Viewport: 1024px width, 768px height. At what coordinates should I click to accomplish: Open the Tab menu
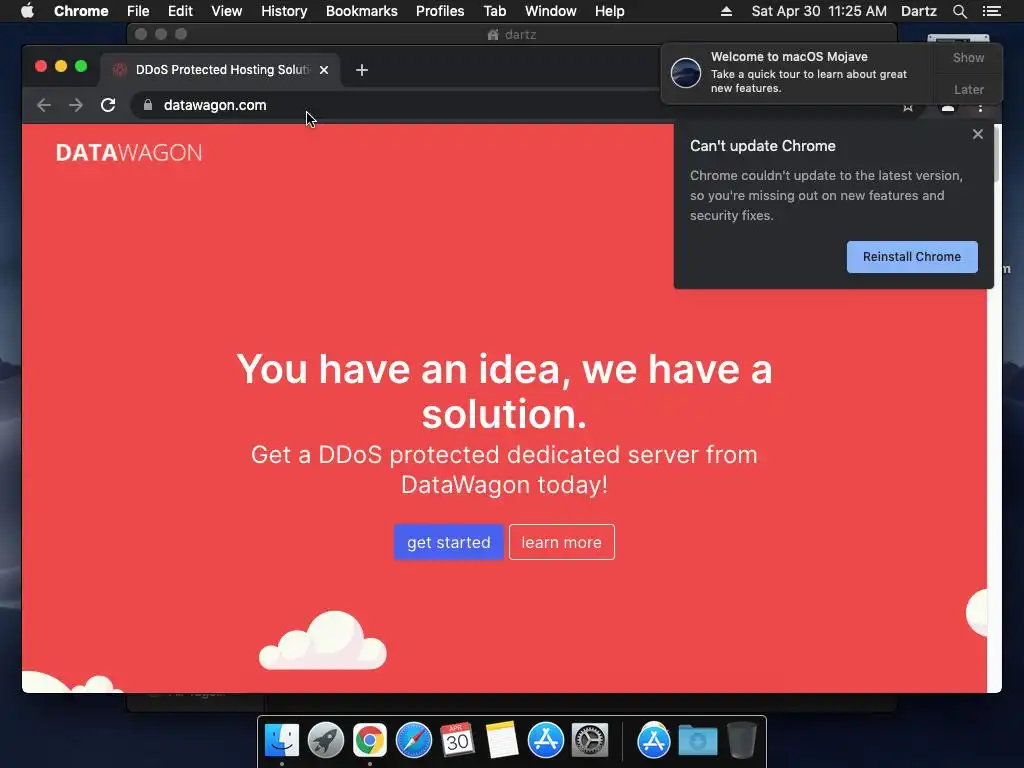[x=494, y=11]
